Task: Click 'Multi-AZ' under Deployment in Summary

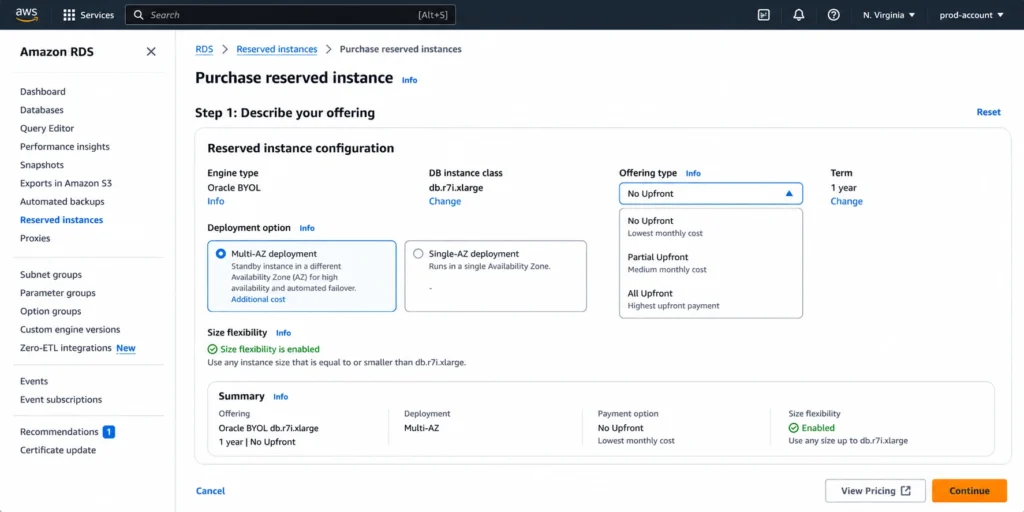Action: pyautogui.click(x=421, y=428)
